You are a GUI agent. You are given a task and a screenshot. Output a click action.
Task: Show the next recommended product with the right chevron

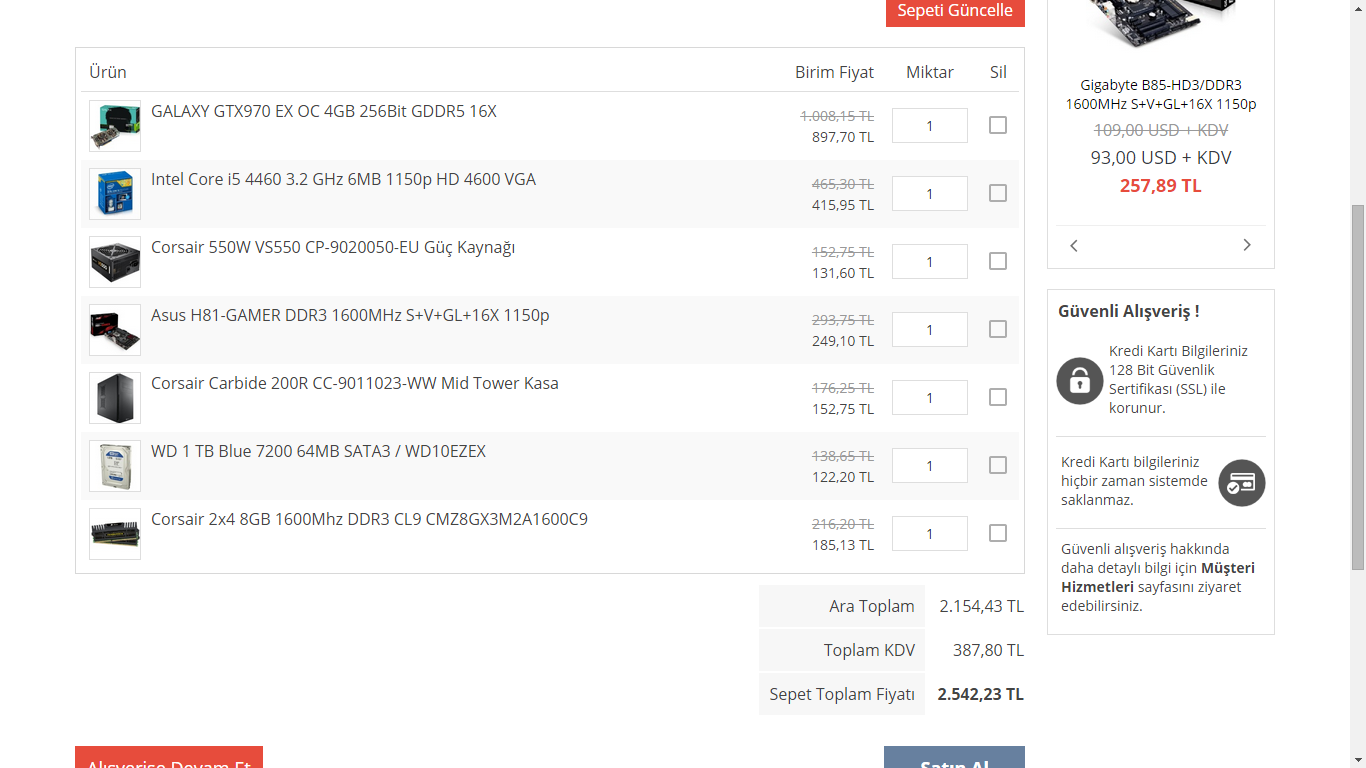pyautogui.click(x=1247, y=246)
